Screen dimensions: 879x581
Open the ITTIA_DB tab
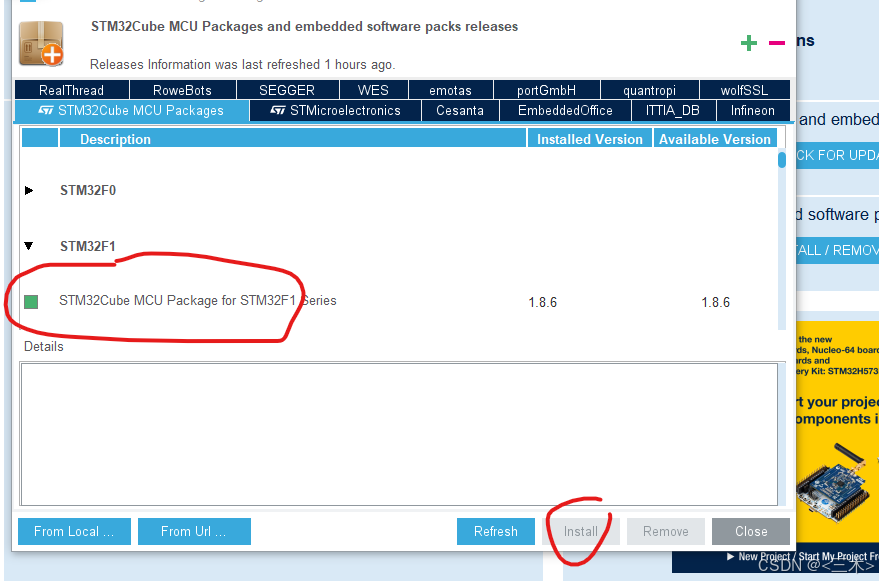coord(673,110)
